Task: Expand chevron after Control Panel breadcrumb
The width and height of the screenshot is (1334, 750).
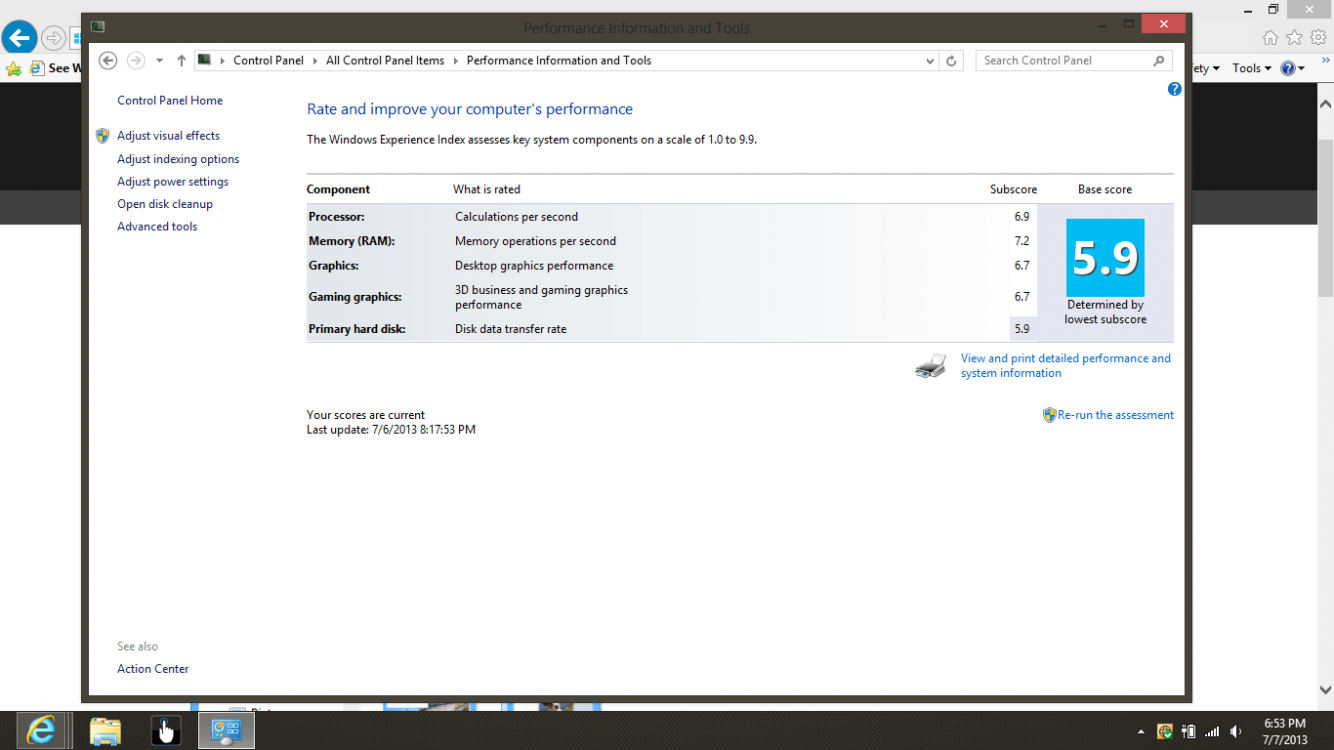Action: tap(315, 61)
